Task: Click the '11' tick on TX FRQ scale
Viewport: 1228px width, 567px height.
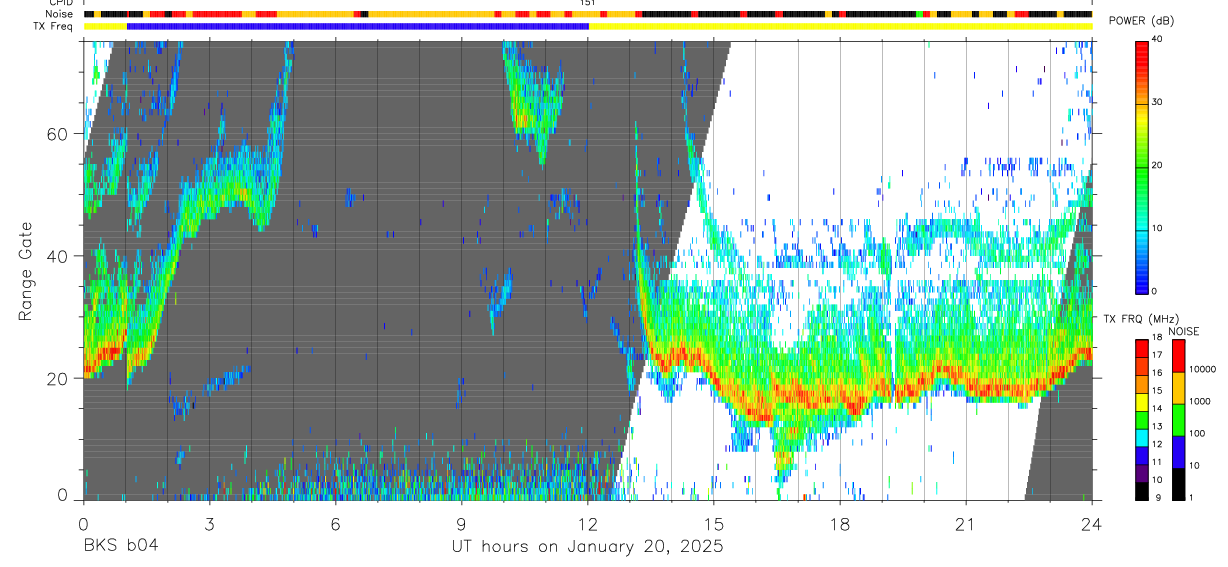Action: tap(1158, 463)
